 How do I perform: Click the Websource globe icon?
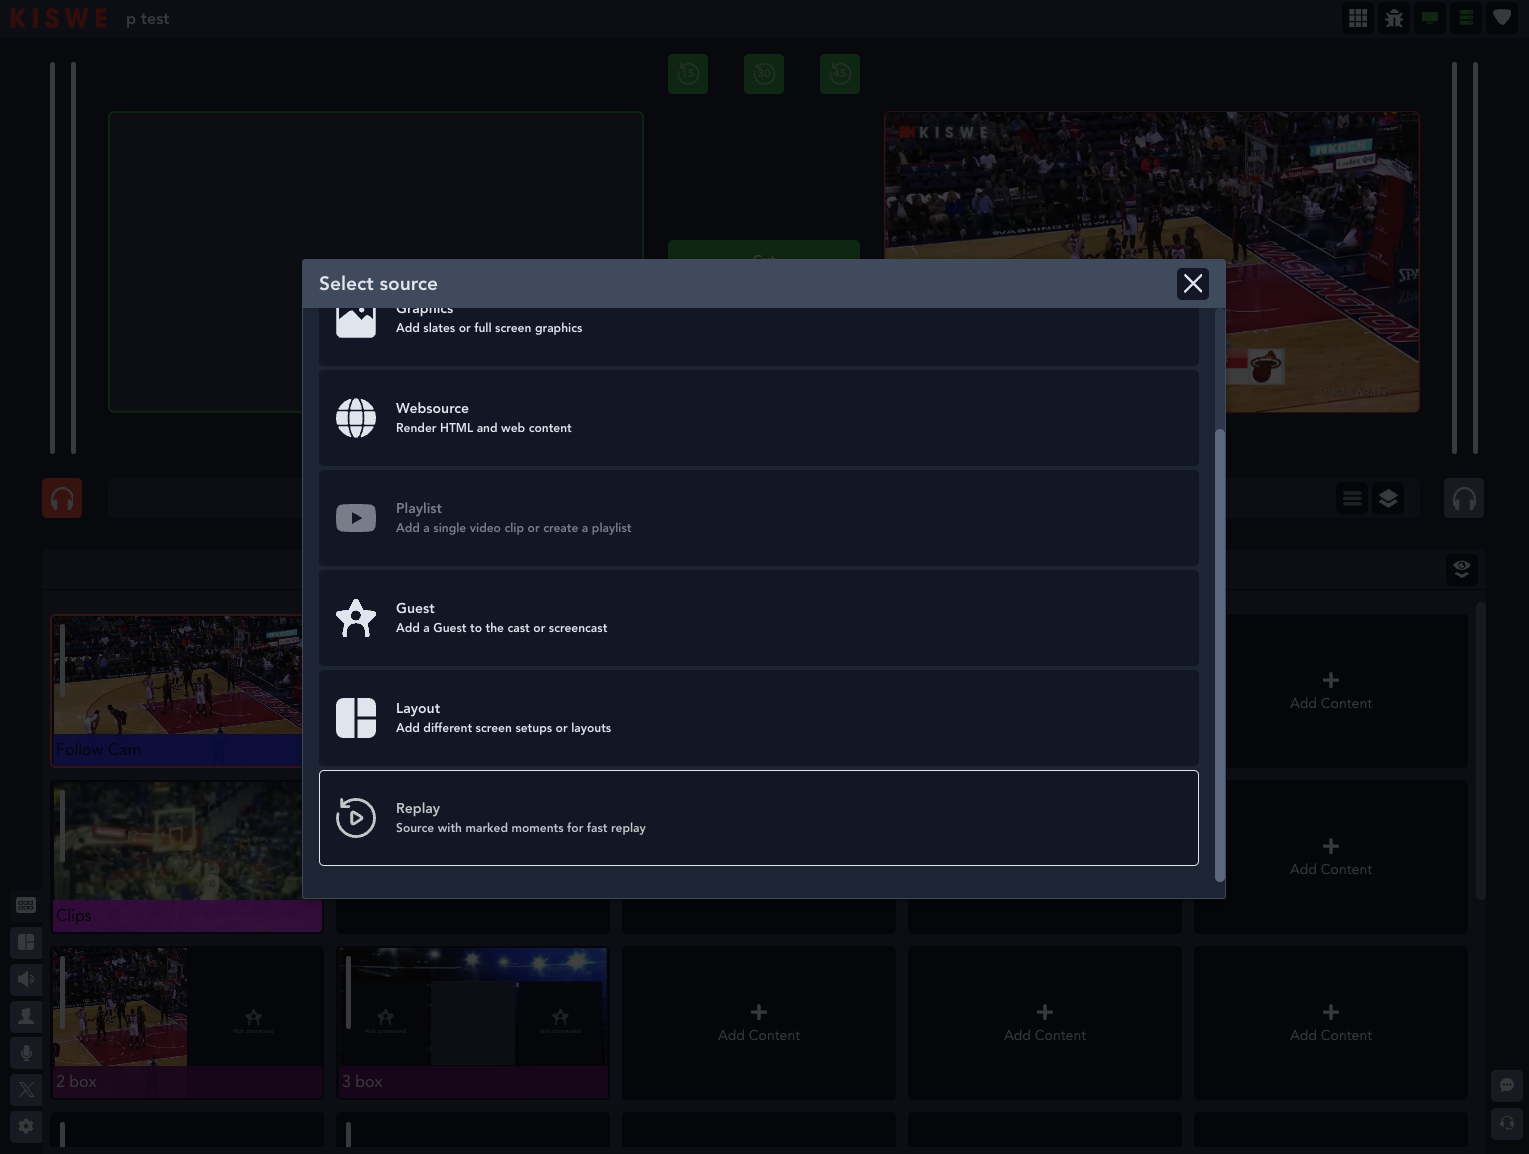(x=355, y=417)
